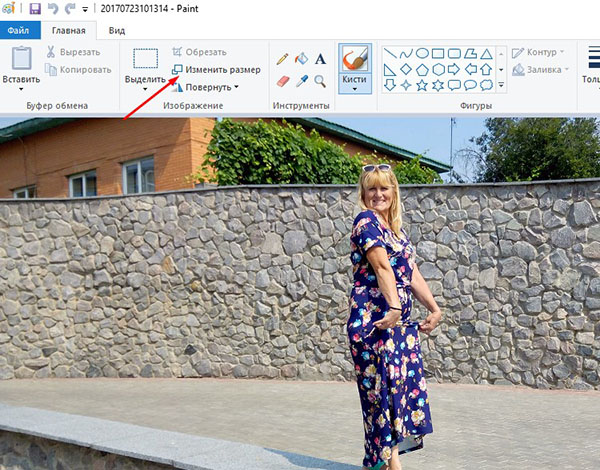Choose the five-point star shape
The image size is (600, 470).
pos(422,85)
